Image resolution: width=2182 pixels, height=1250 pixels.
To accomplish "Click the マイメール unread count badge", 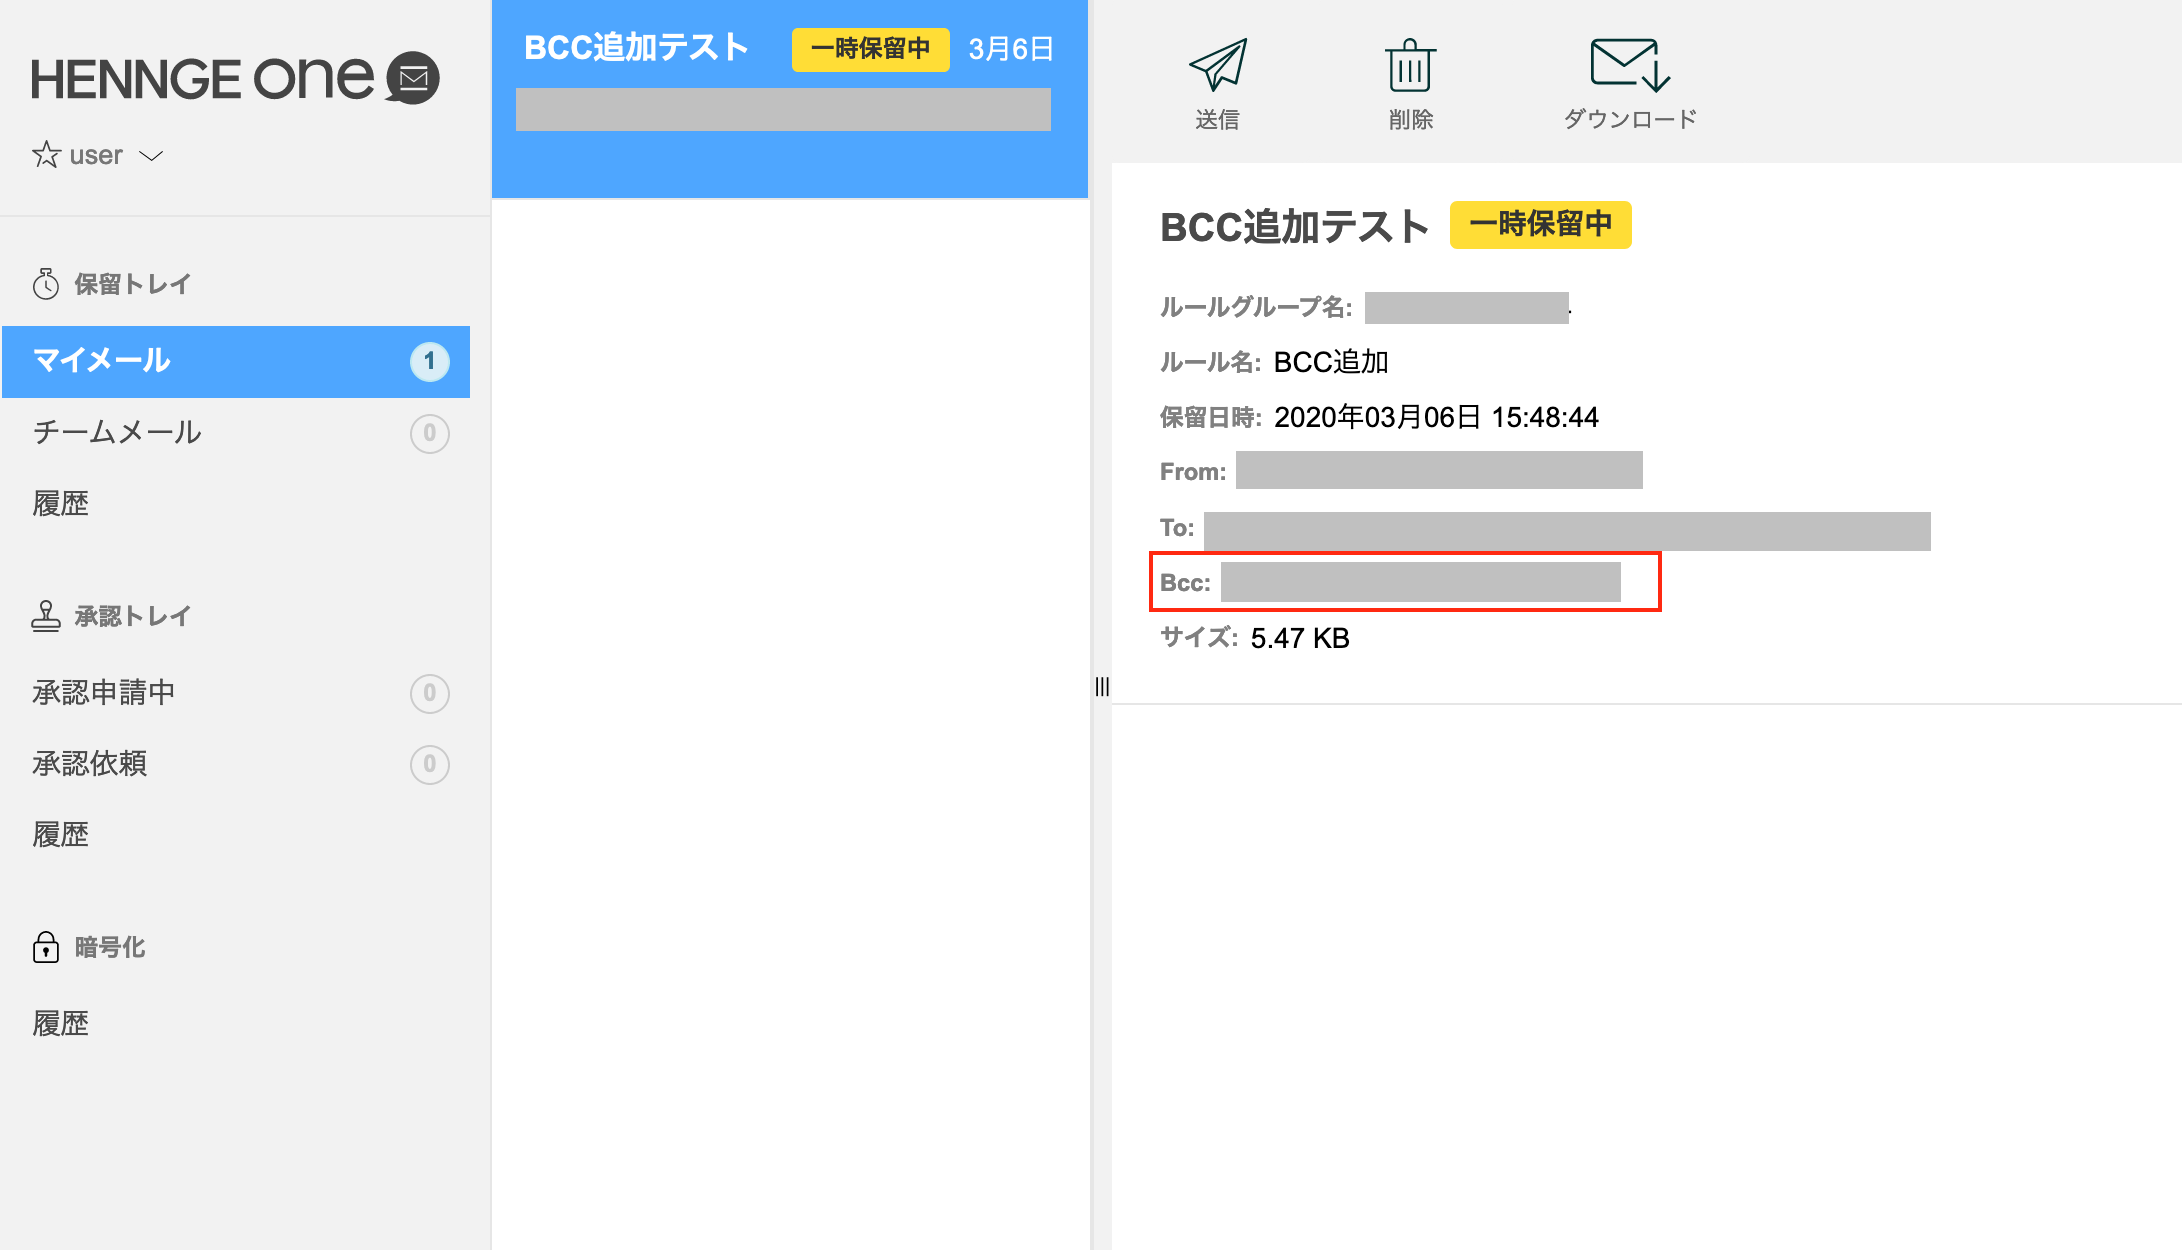I will [x=429, y=361].
